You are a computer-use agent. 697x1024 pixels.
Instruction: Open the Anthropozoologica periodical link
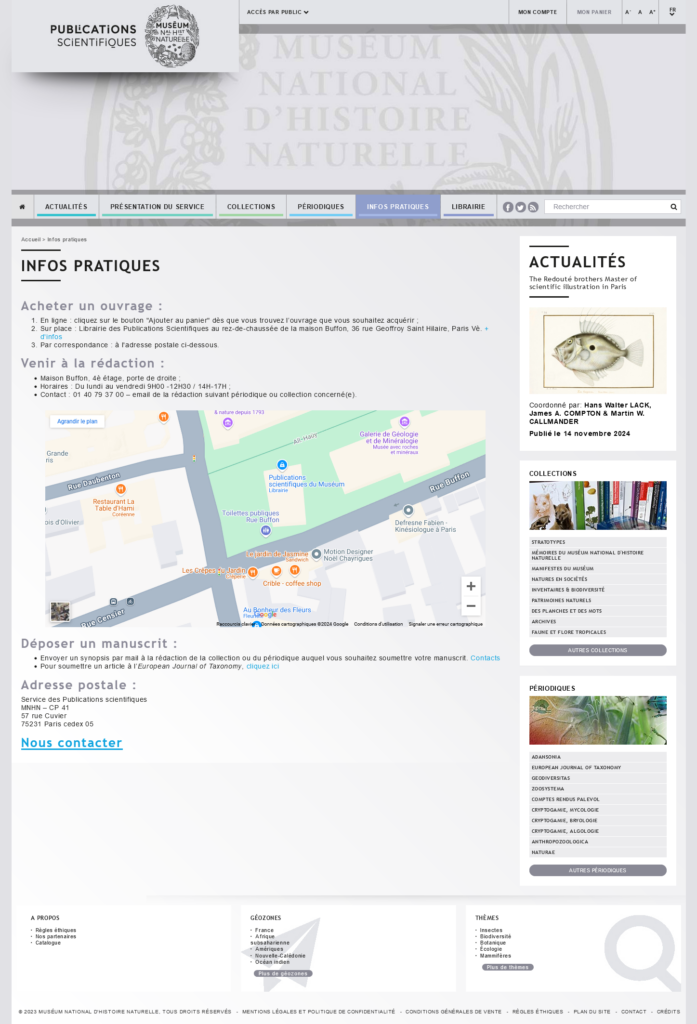pyautogui.click(x=598, y=842)
